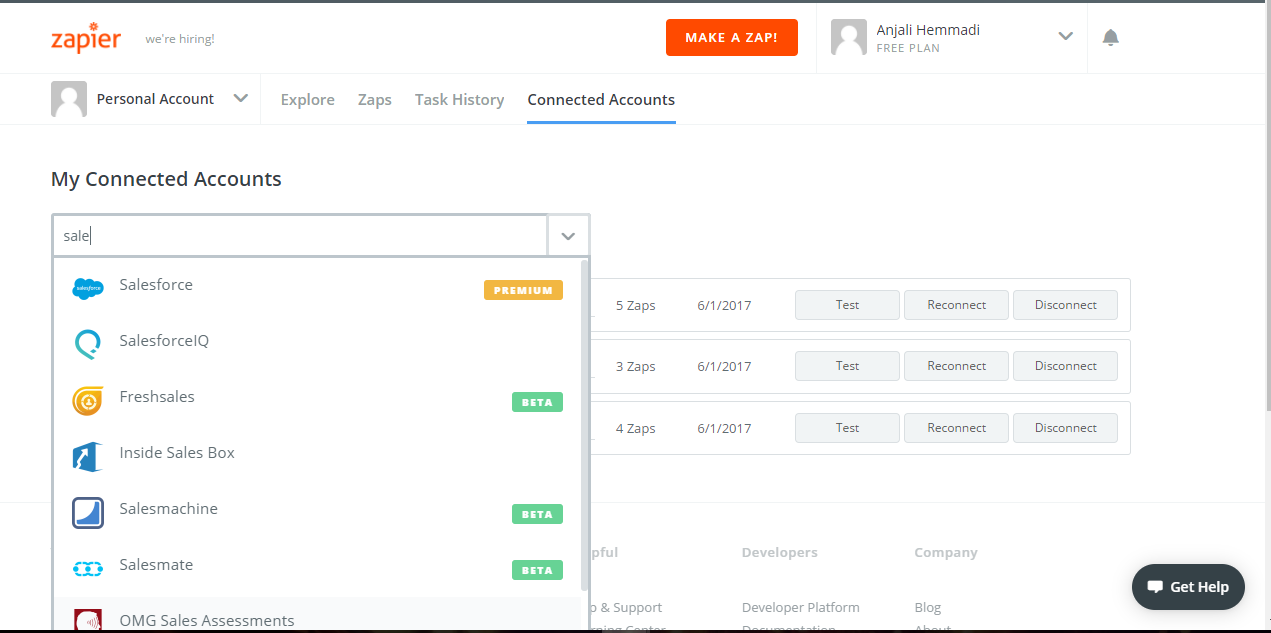Screen dimensions: 1271x633
Task: Select the SalesforceIQ logo icon
Action: click(x=88, y=344)
